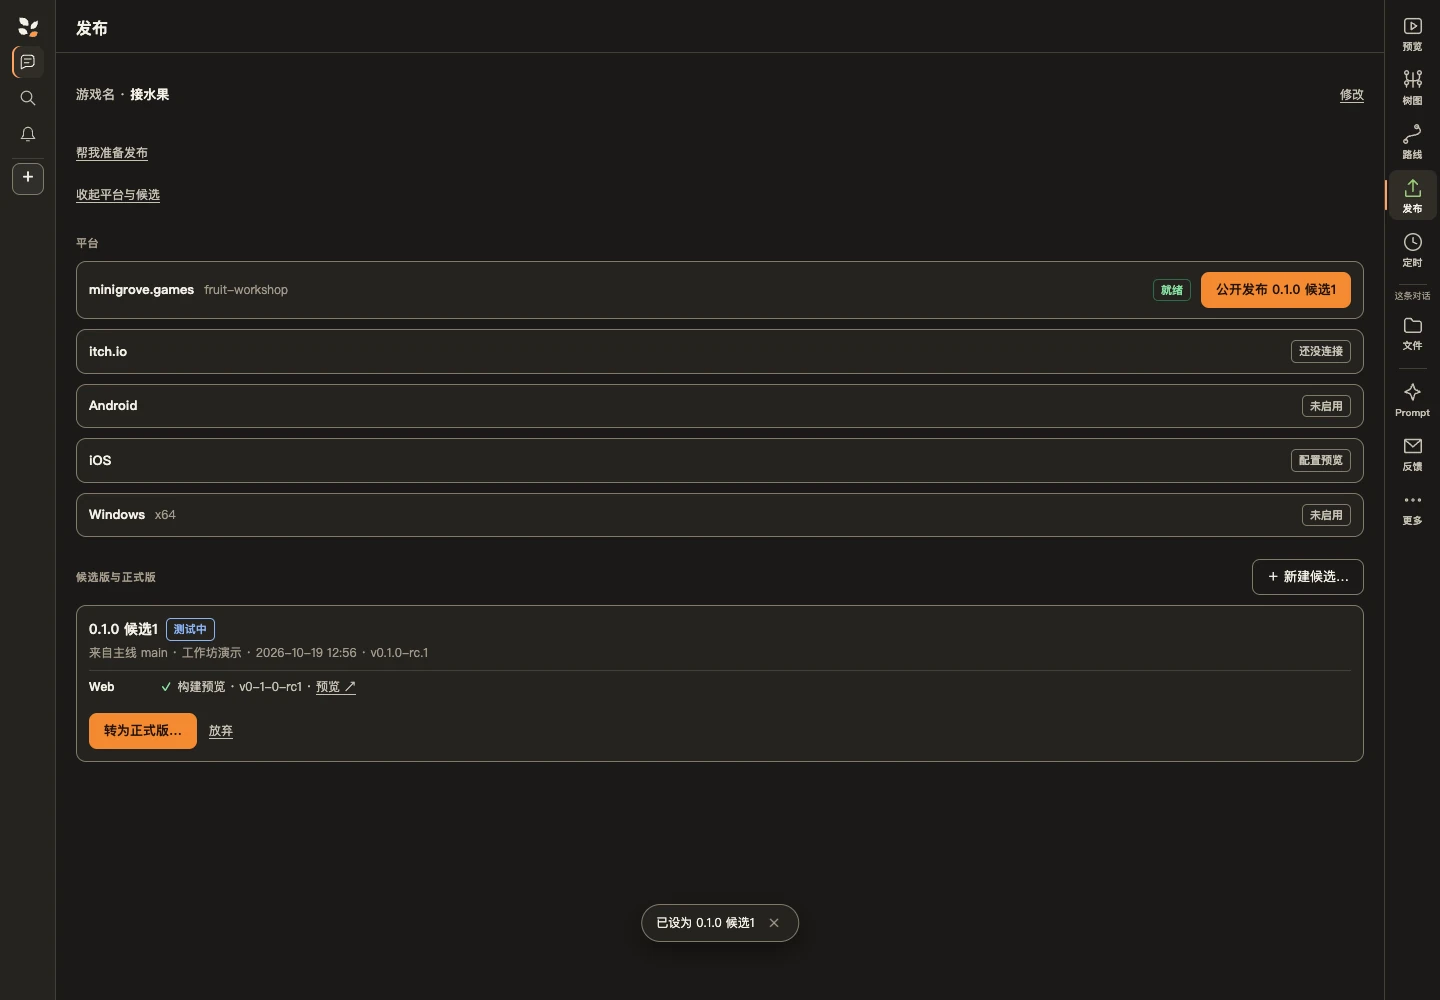Select the 发布 publish tab in right sidebar

(x=1412, y=196)
